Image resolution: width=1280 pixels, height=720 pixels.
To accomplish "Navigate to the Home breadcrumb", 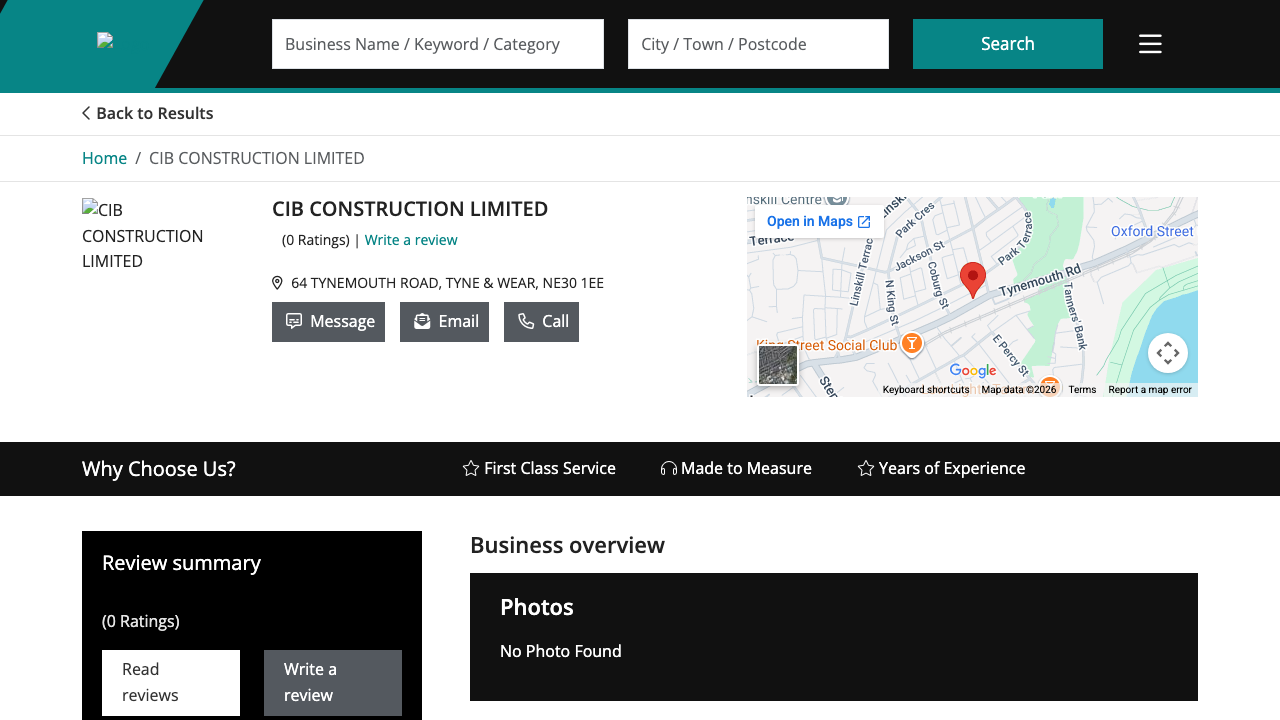I will pos(104,158).
